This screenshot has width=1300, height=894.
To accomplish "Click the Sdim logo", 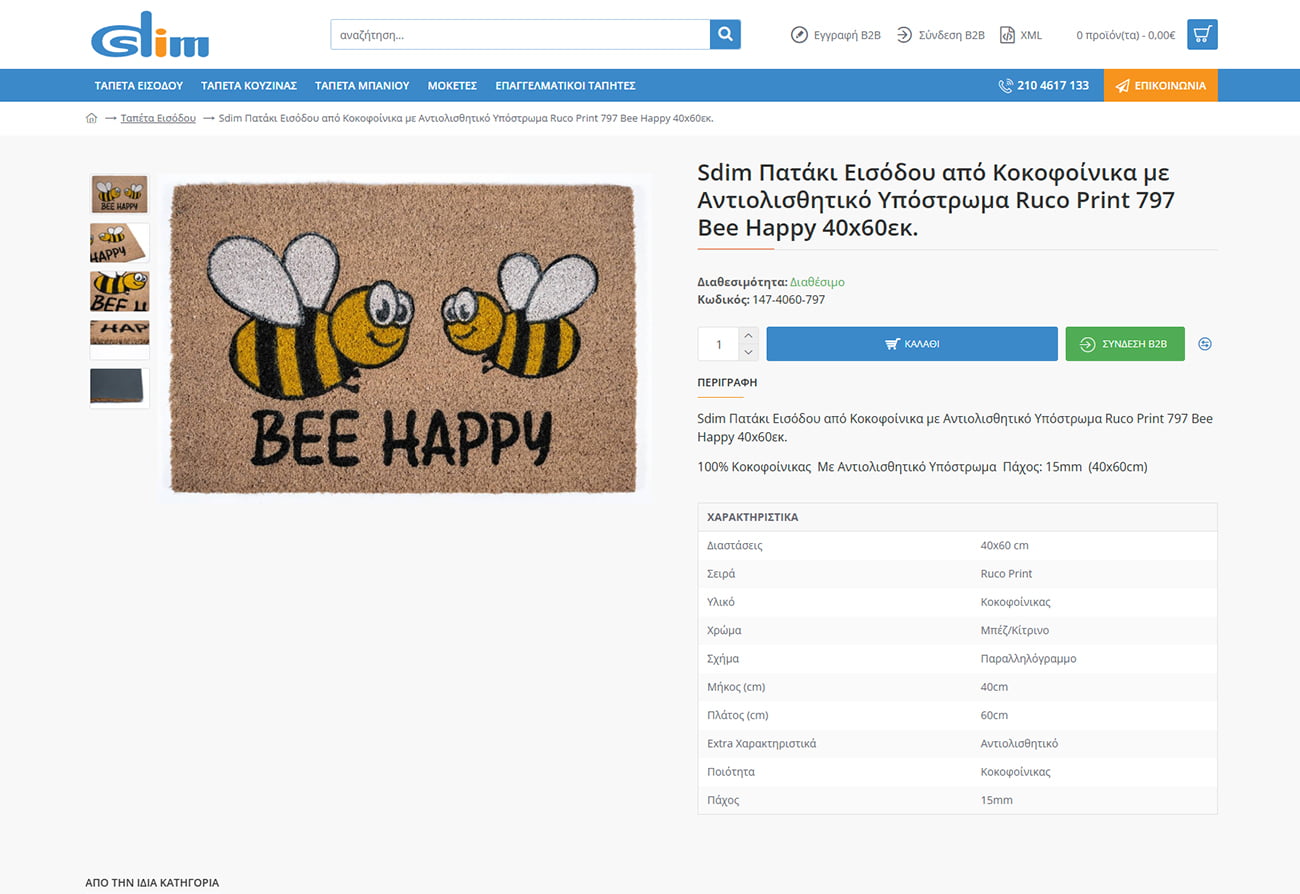I will (150, 35).
